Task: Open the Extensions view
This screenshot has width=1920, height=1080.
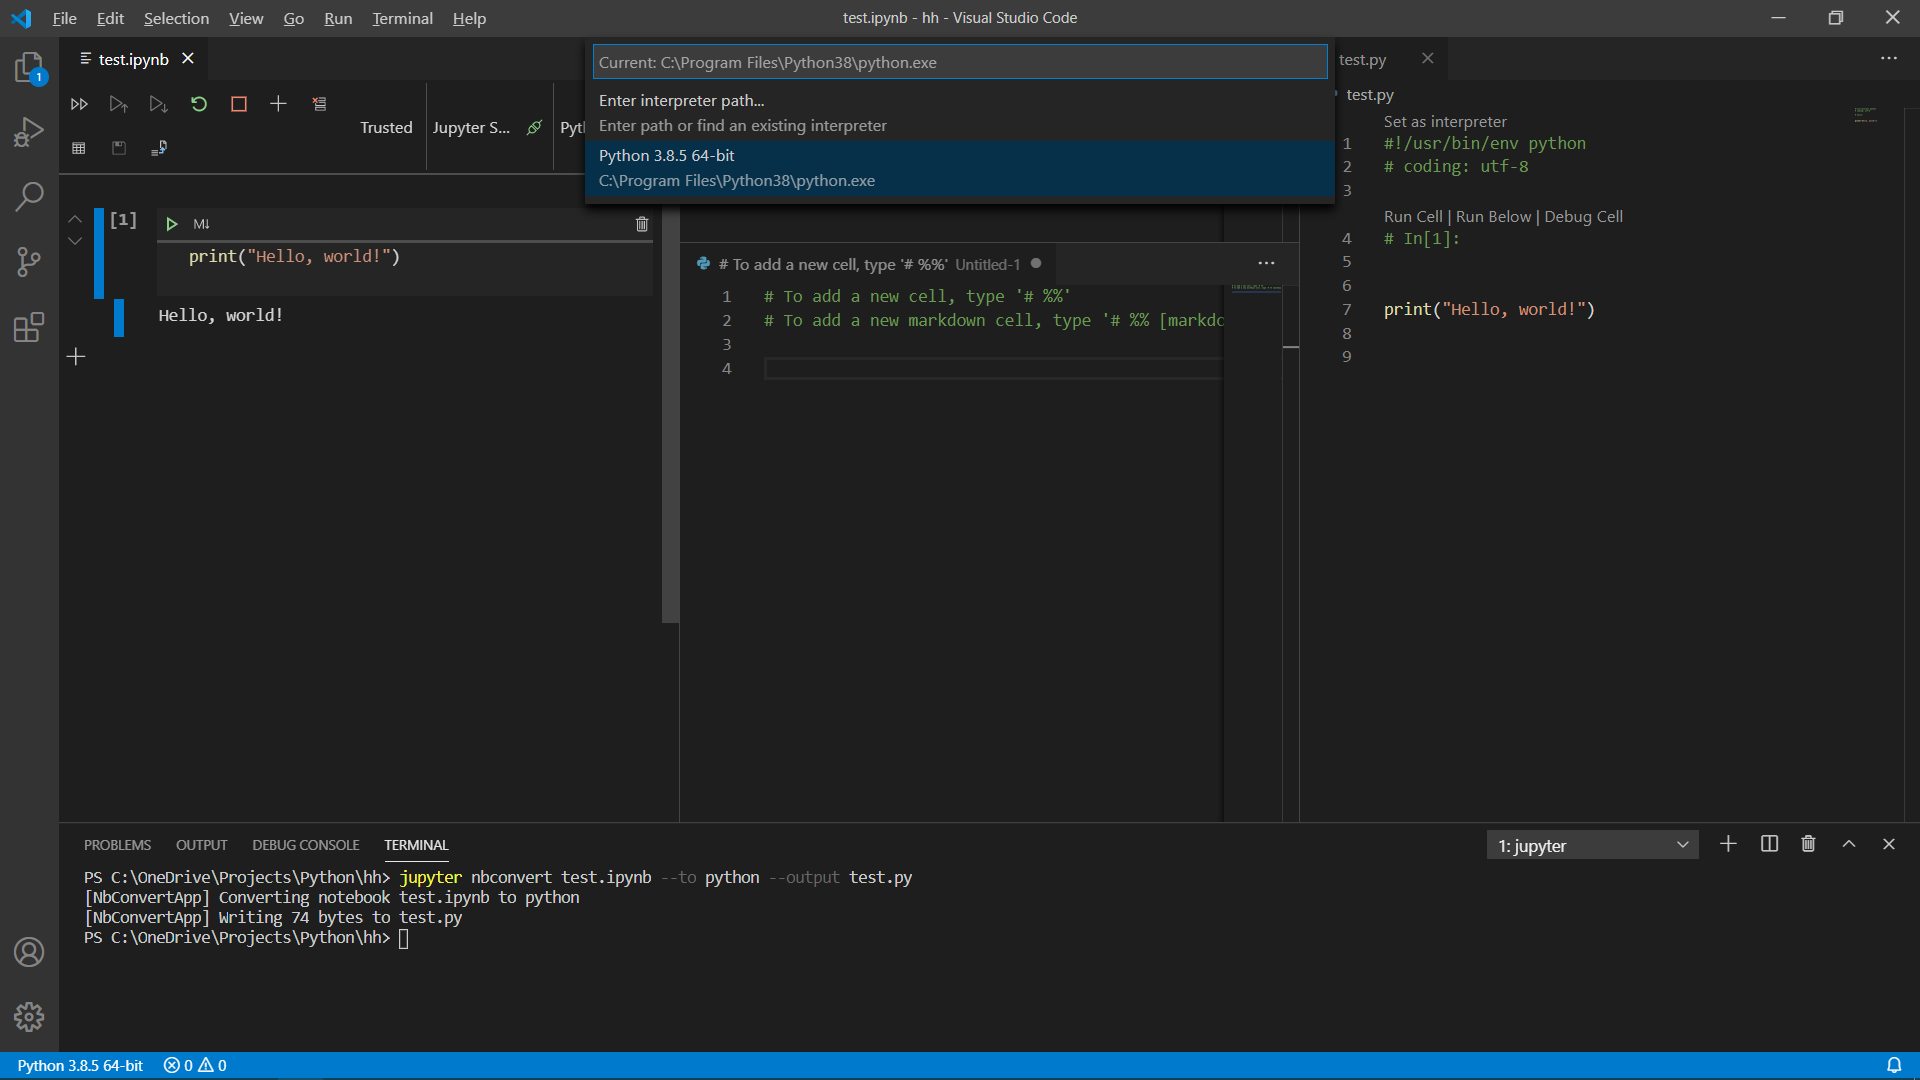Action: [x=29, y=327]
